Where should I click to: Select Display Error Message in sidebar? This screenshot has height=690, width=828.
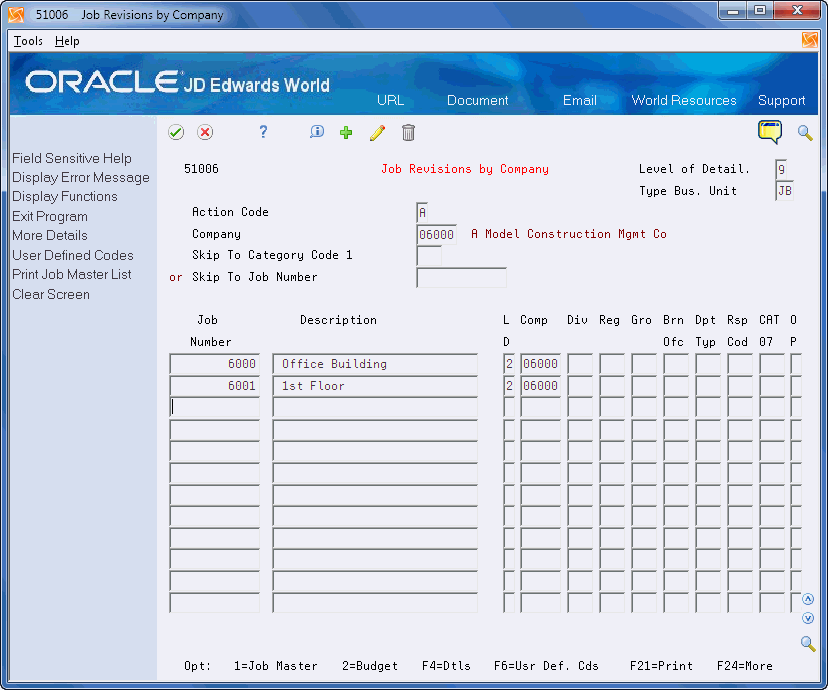pyautogui.click(x=81, y=177)
